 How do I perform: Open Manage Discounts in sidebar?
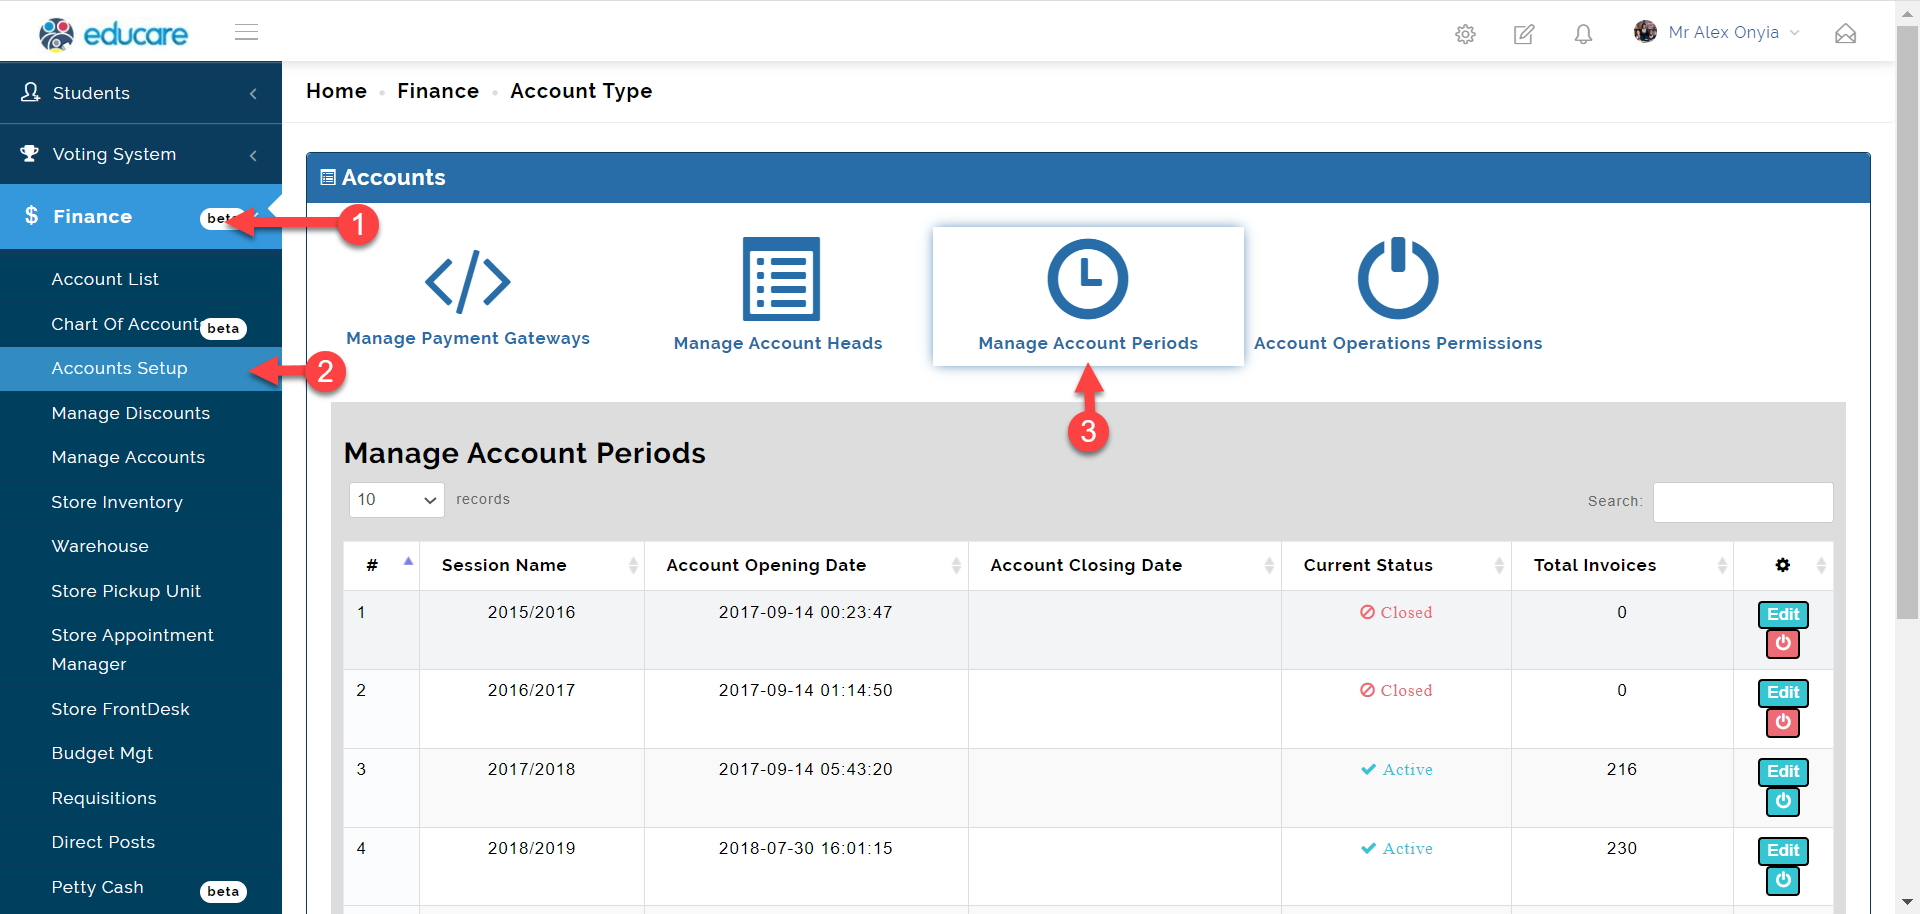pos(131,413)
